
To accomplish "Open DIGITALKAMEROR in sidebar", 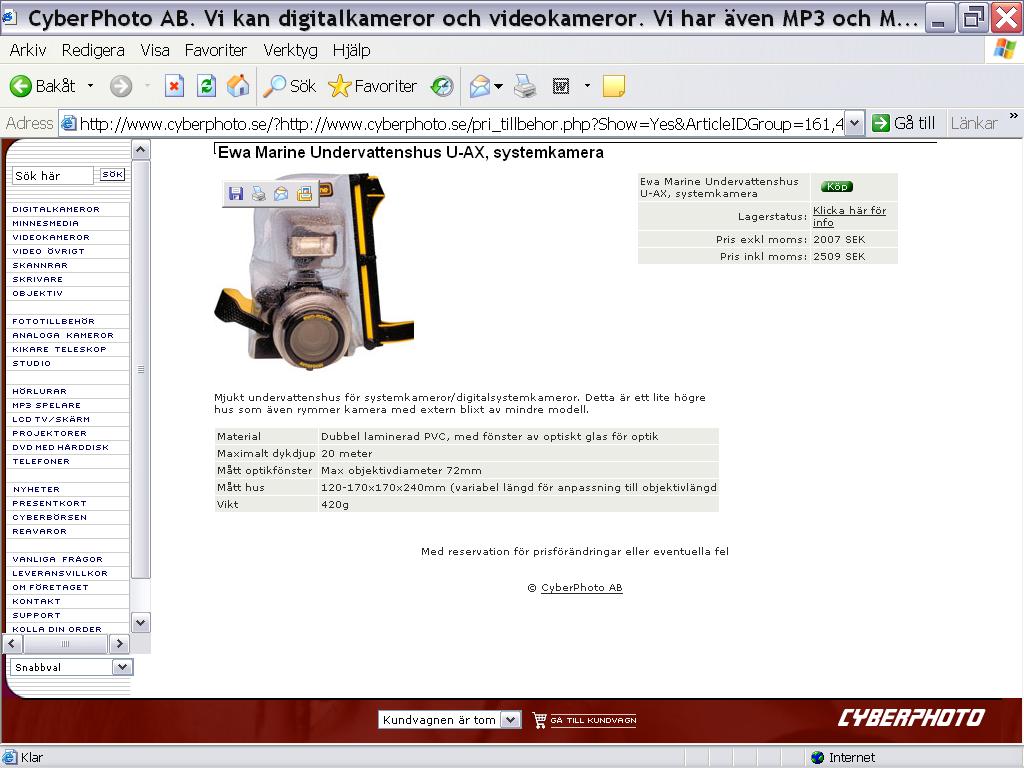I will coord(56,210).
